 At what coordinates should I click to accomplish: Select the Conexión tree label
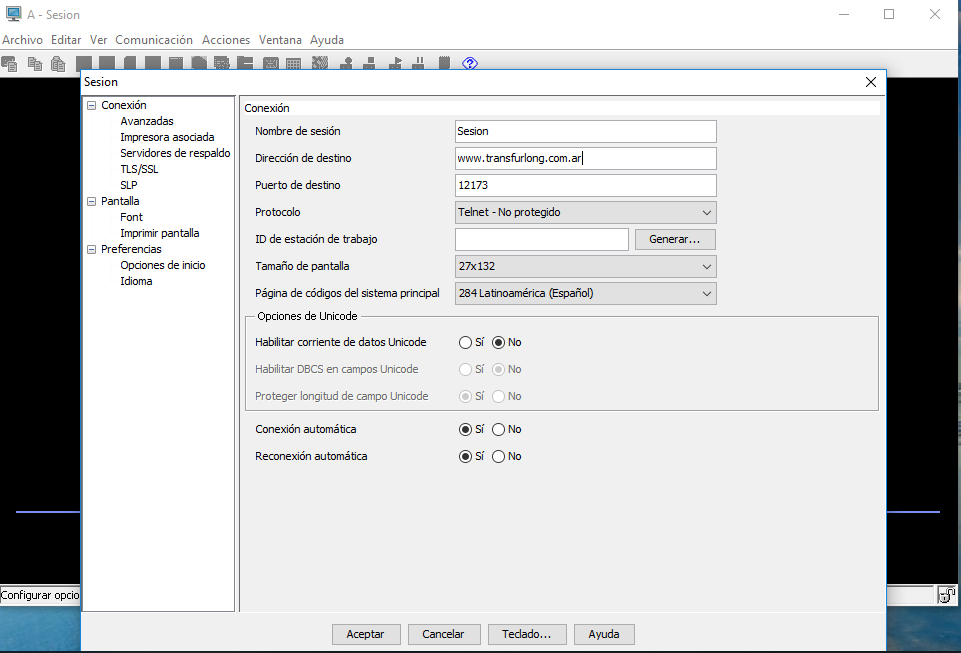[124, 105]
